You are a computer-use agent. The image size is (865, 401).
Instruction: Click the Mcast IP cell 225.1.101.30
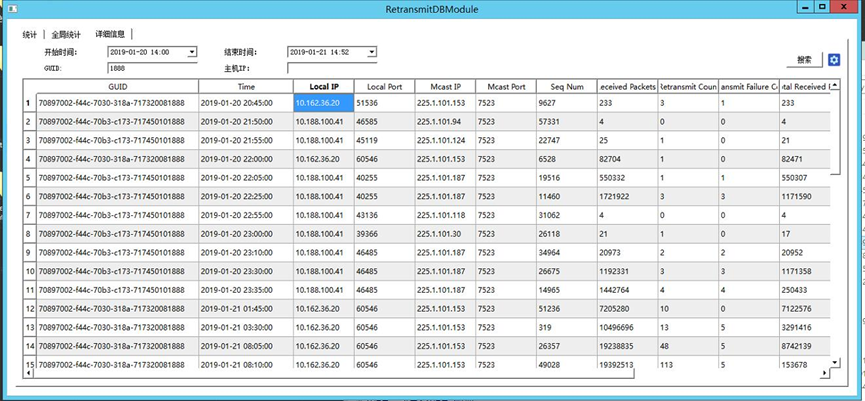click(445, 234)
